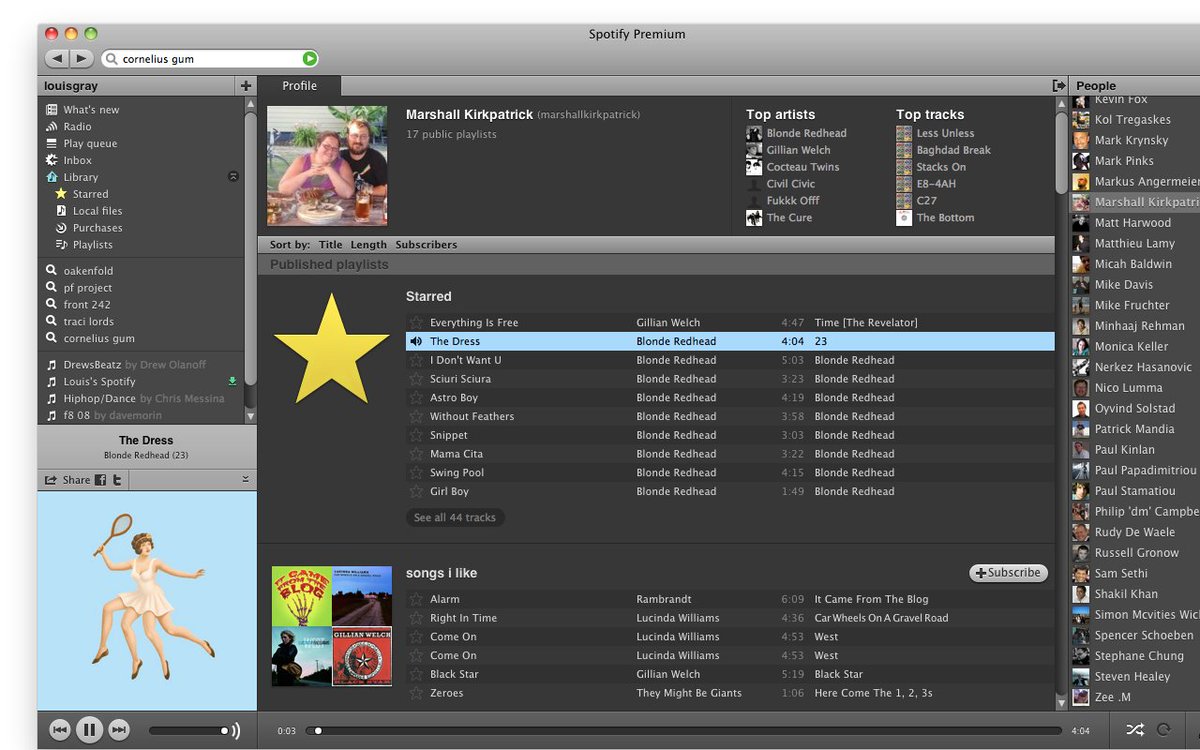Viewport: 1200px width, 750px height.
Task: Click the large yellow Starred playlist star
Action: (331, 350)
